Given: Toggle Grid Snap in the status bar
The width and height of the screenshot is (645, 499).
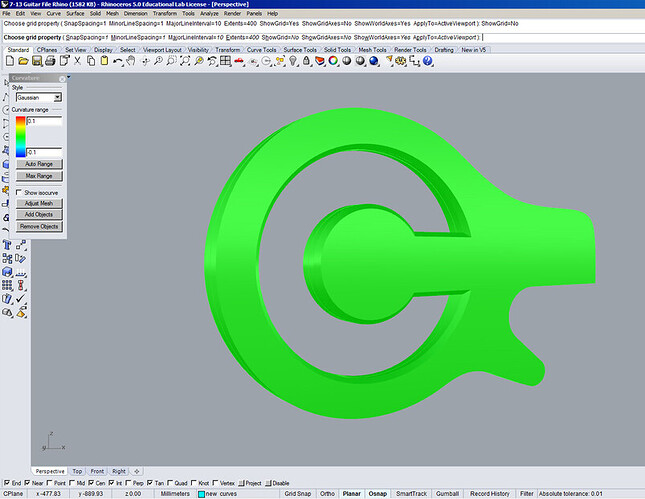Looking at the screenshot, I should 297,494.
